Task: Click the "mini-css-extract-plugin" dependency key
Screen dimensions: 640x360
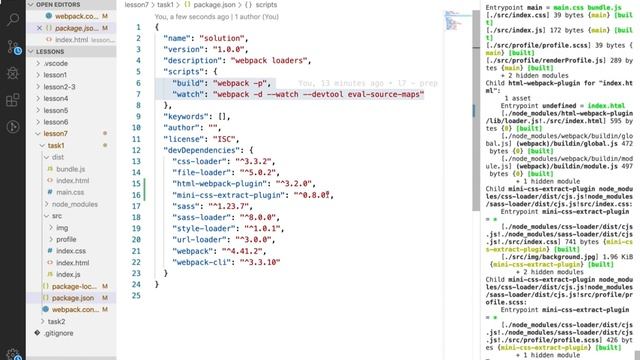Action: tap(228, 195)
